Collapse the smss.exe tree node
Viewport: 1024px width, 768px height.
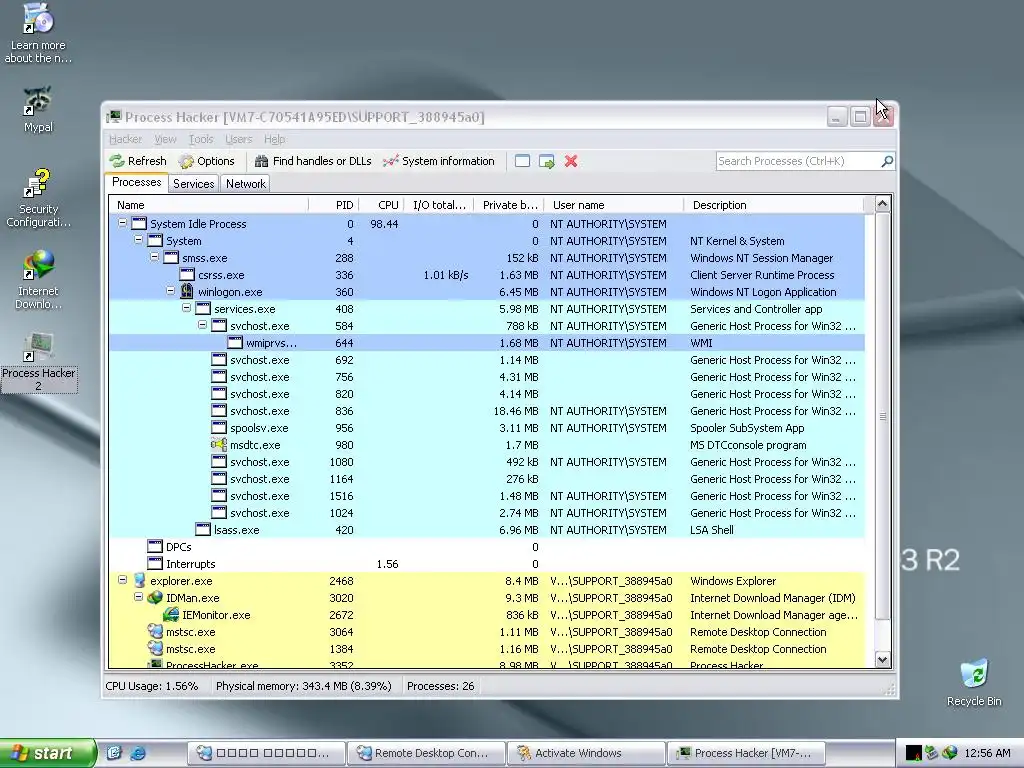click(x=154, y=257)
